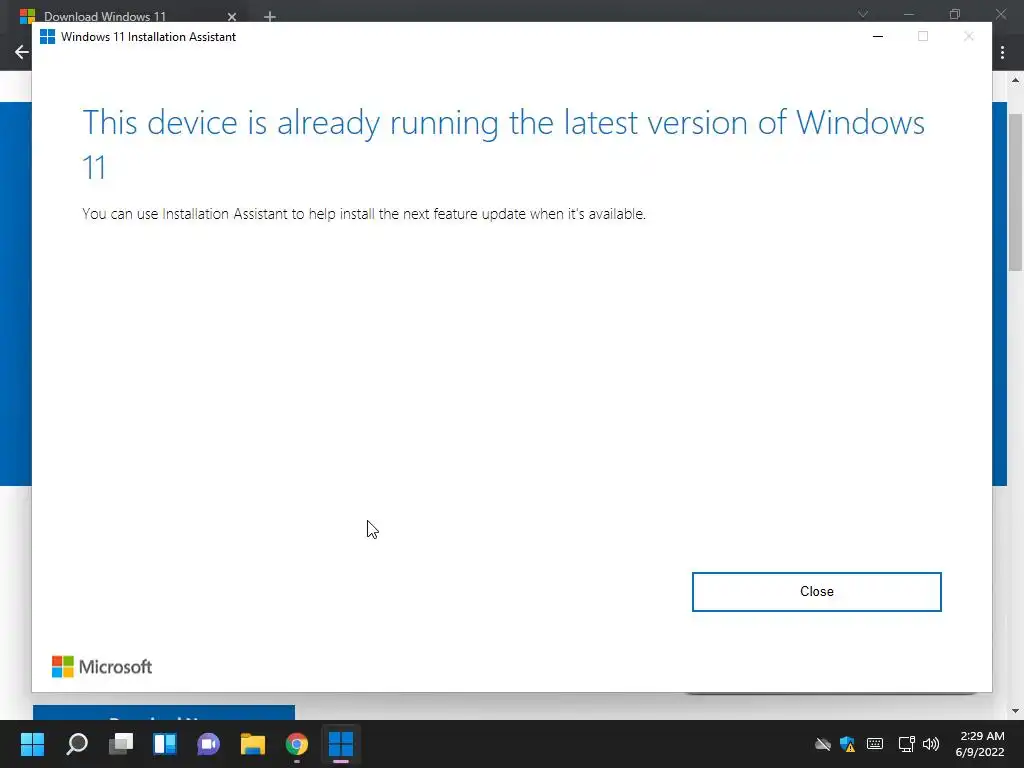Click the Close button in Installation Assistant
Image resolution: width=1024 pixels, height=768 pixels.
816,592
